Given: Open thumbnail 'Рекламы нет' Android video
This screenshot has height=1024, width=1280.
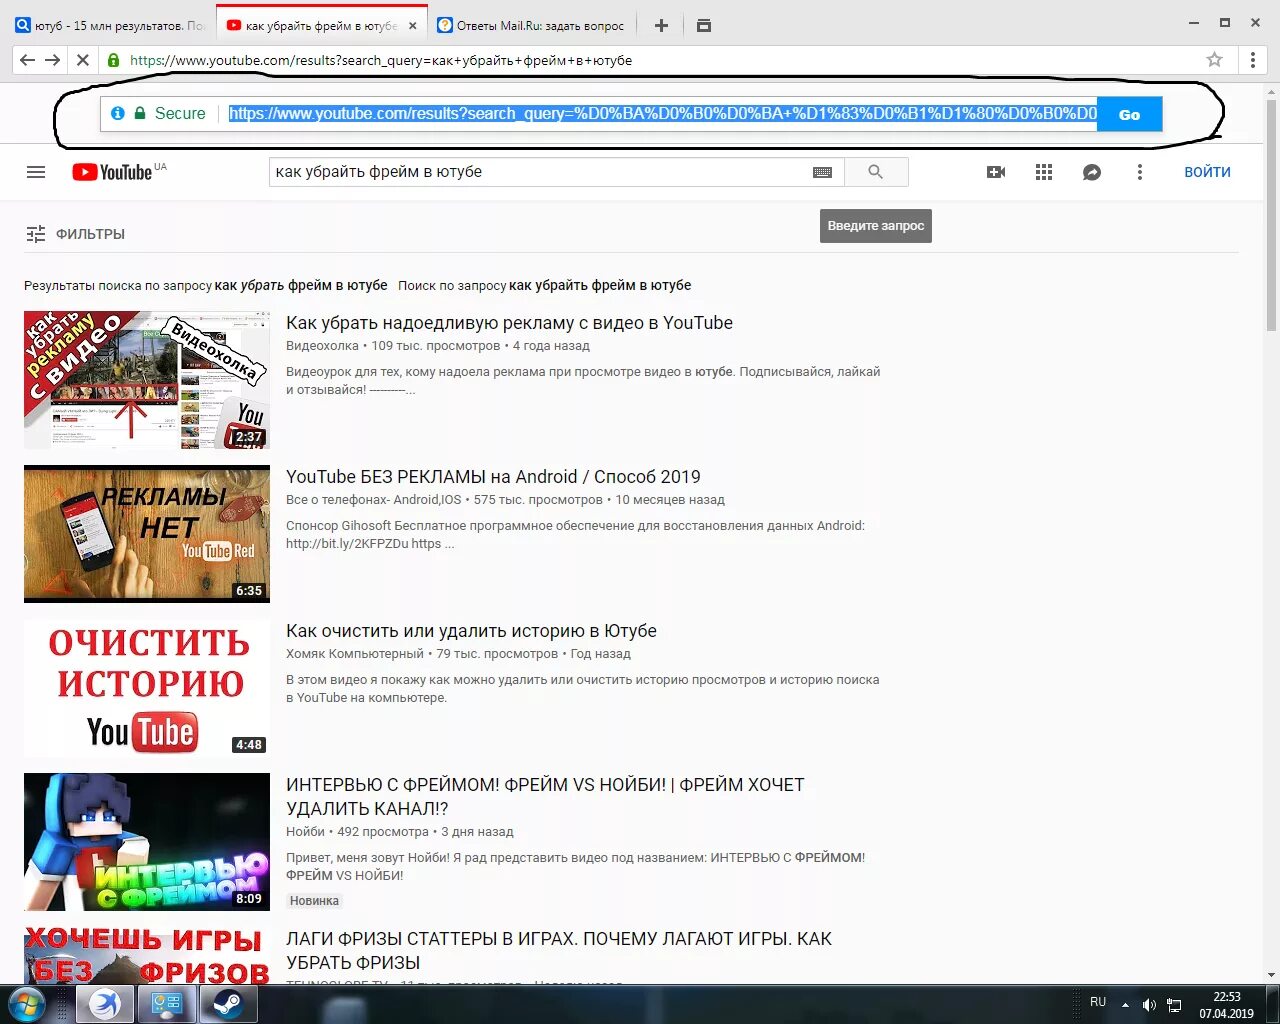Looking at the screenshot, I should [147, 534].
